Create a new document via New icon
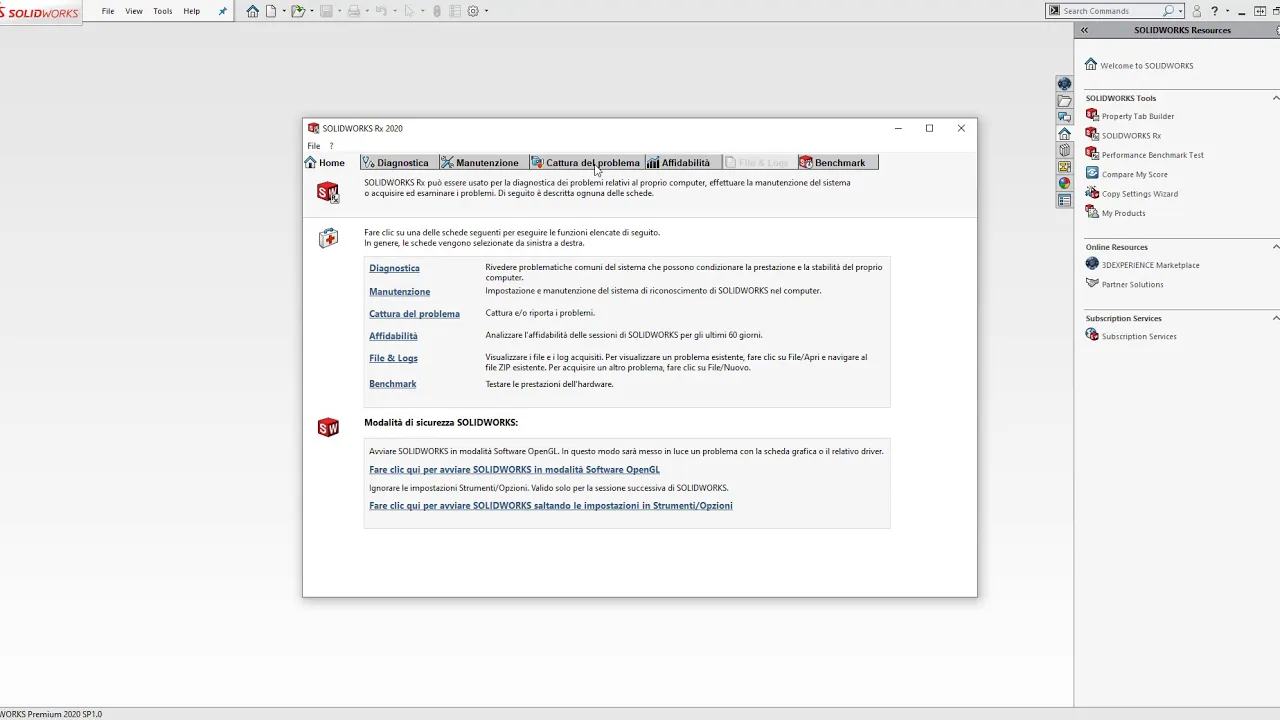Image resolution: width=1280 pixels, height=720 pixels. [x=271, y=11]
